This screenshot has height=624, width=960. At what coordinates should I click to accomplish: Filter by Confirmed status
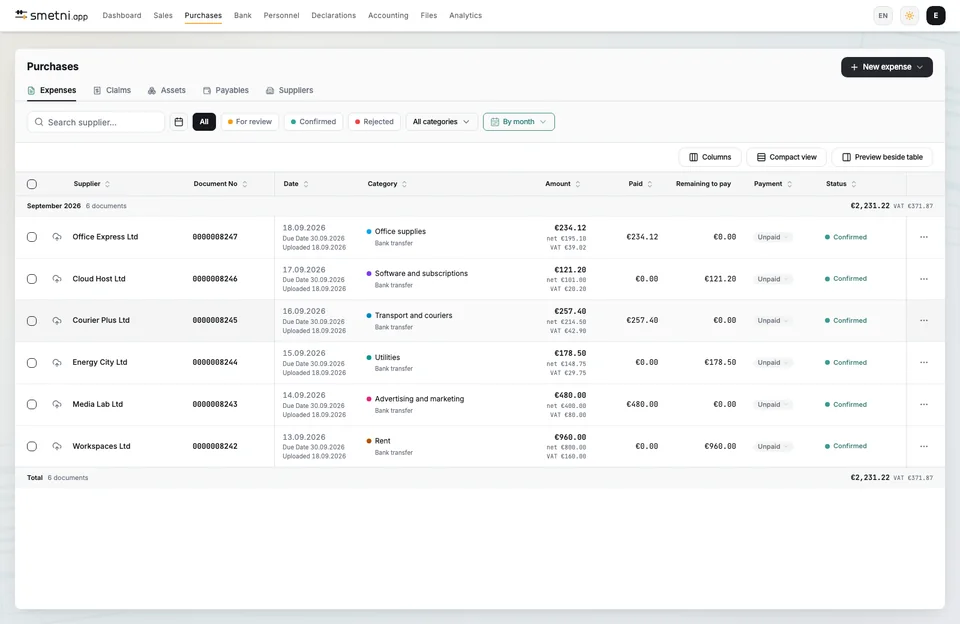pos(313,122)
